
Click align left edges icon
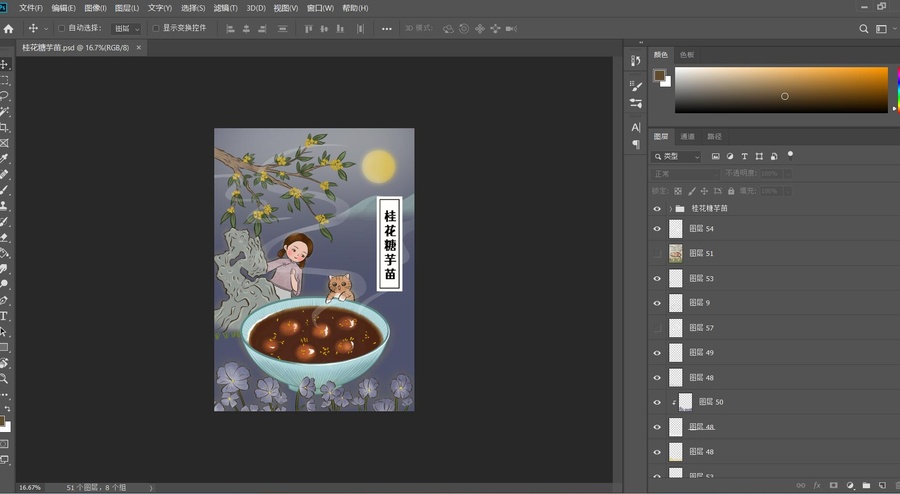coord(230,28)
